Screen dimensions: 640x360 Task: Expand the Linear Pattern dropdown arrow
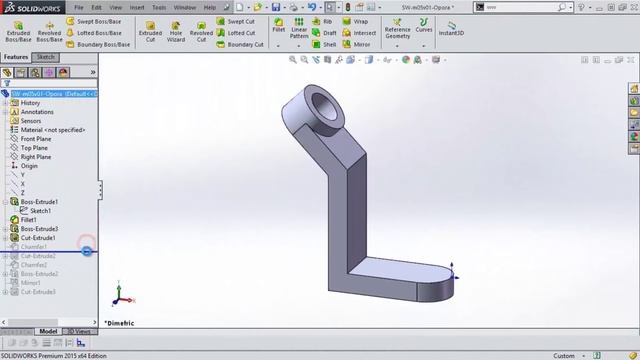299,46
